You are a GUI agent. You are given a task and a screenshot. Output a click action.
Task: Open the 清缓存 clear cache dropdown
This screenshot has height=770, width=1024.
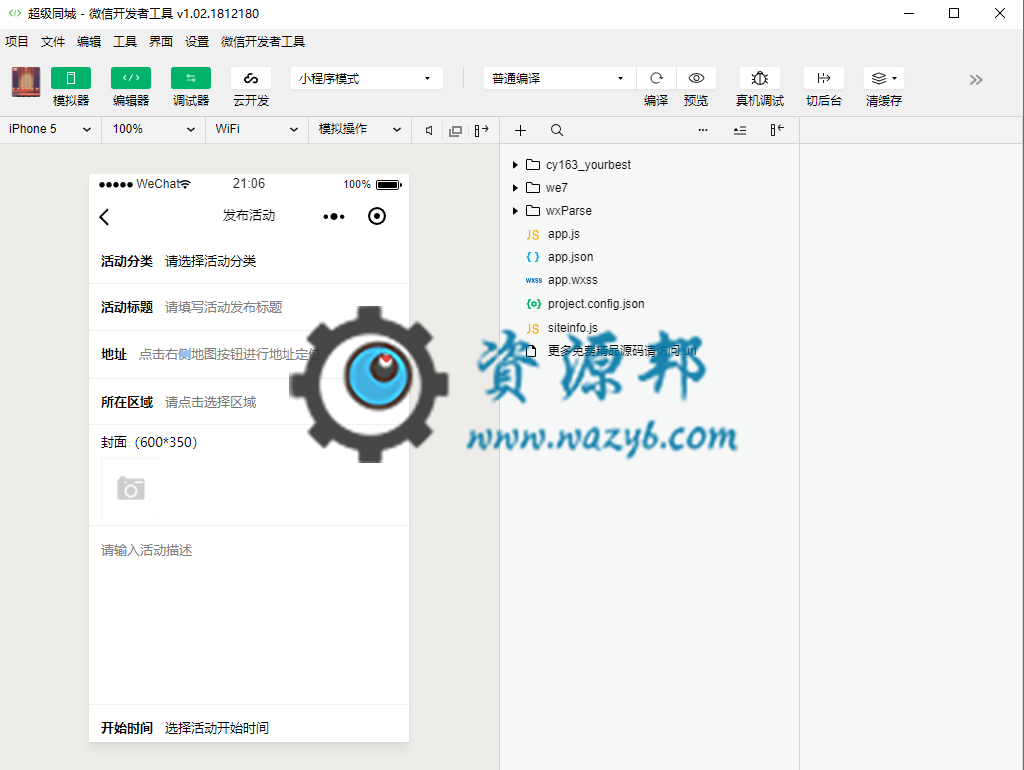884,78
